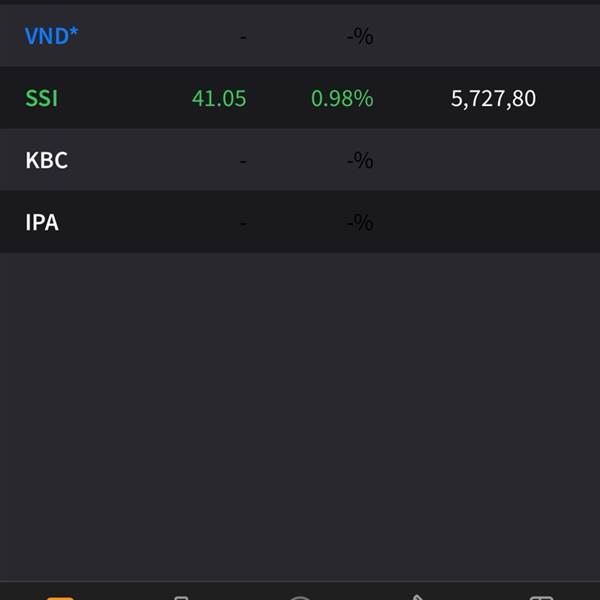This screenshot has height=600, width=600.
Task: Open the KBC stock symbol
Action: point(46,160)
